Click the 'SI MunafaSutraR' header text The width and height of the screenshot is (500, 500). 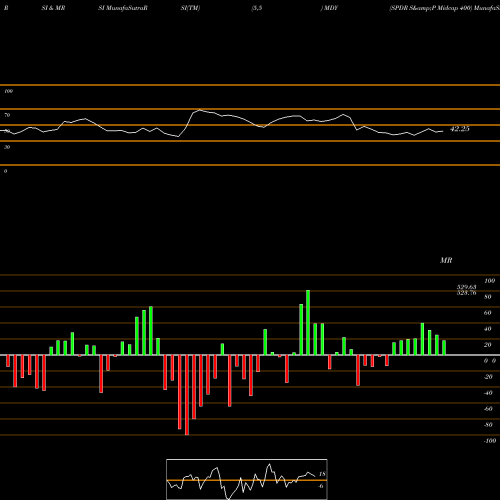pos(123,8)
